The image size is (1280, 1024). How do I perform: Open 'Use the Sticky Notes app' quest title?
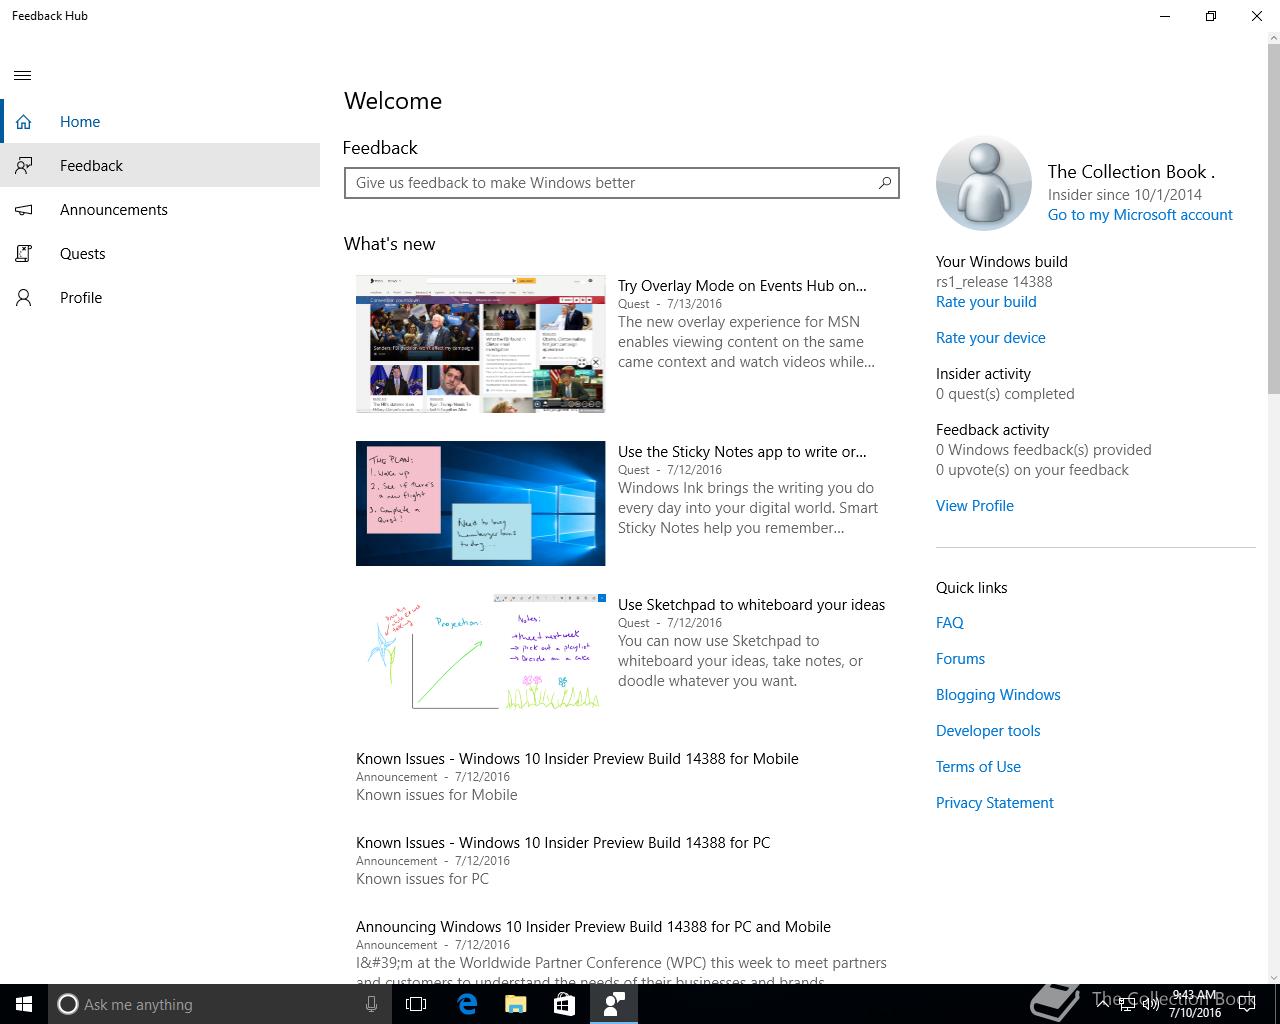coord(742,452)
